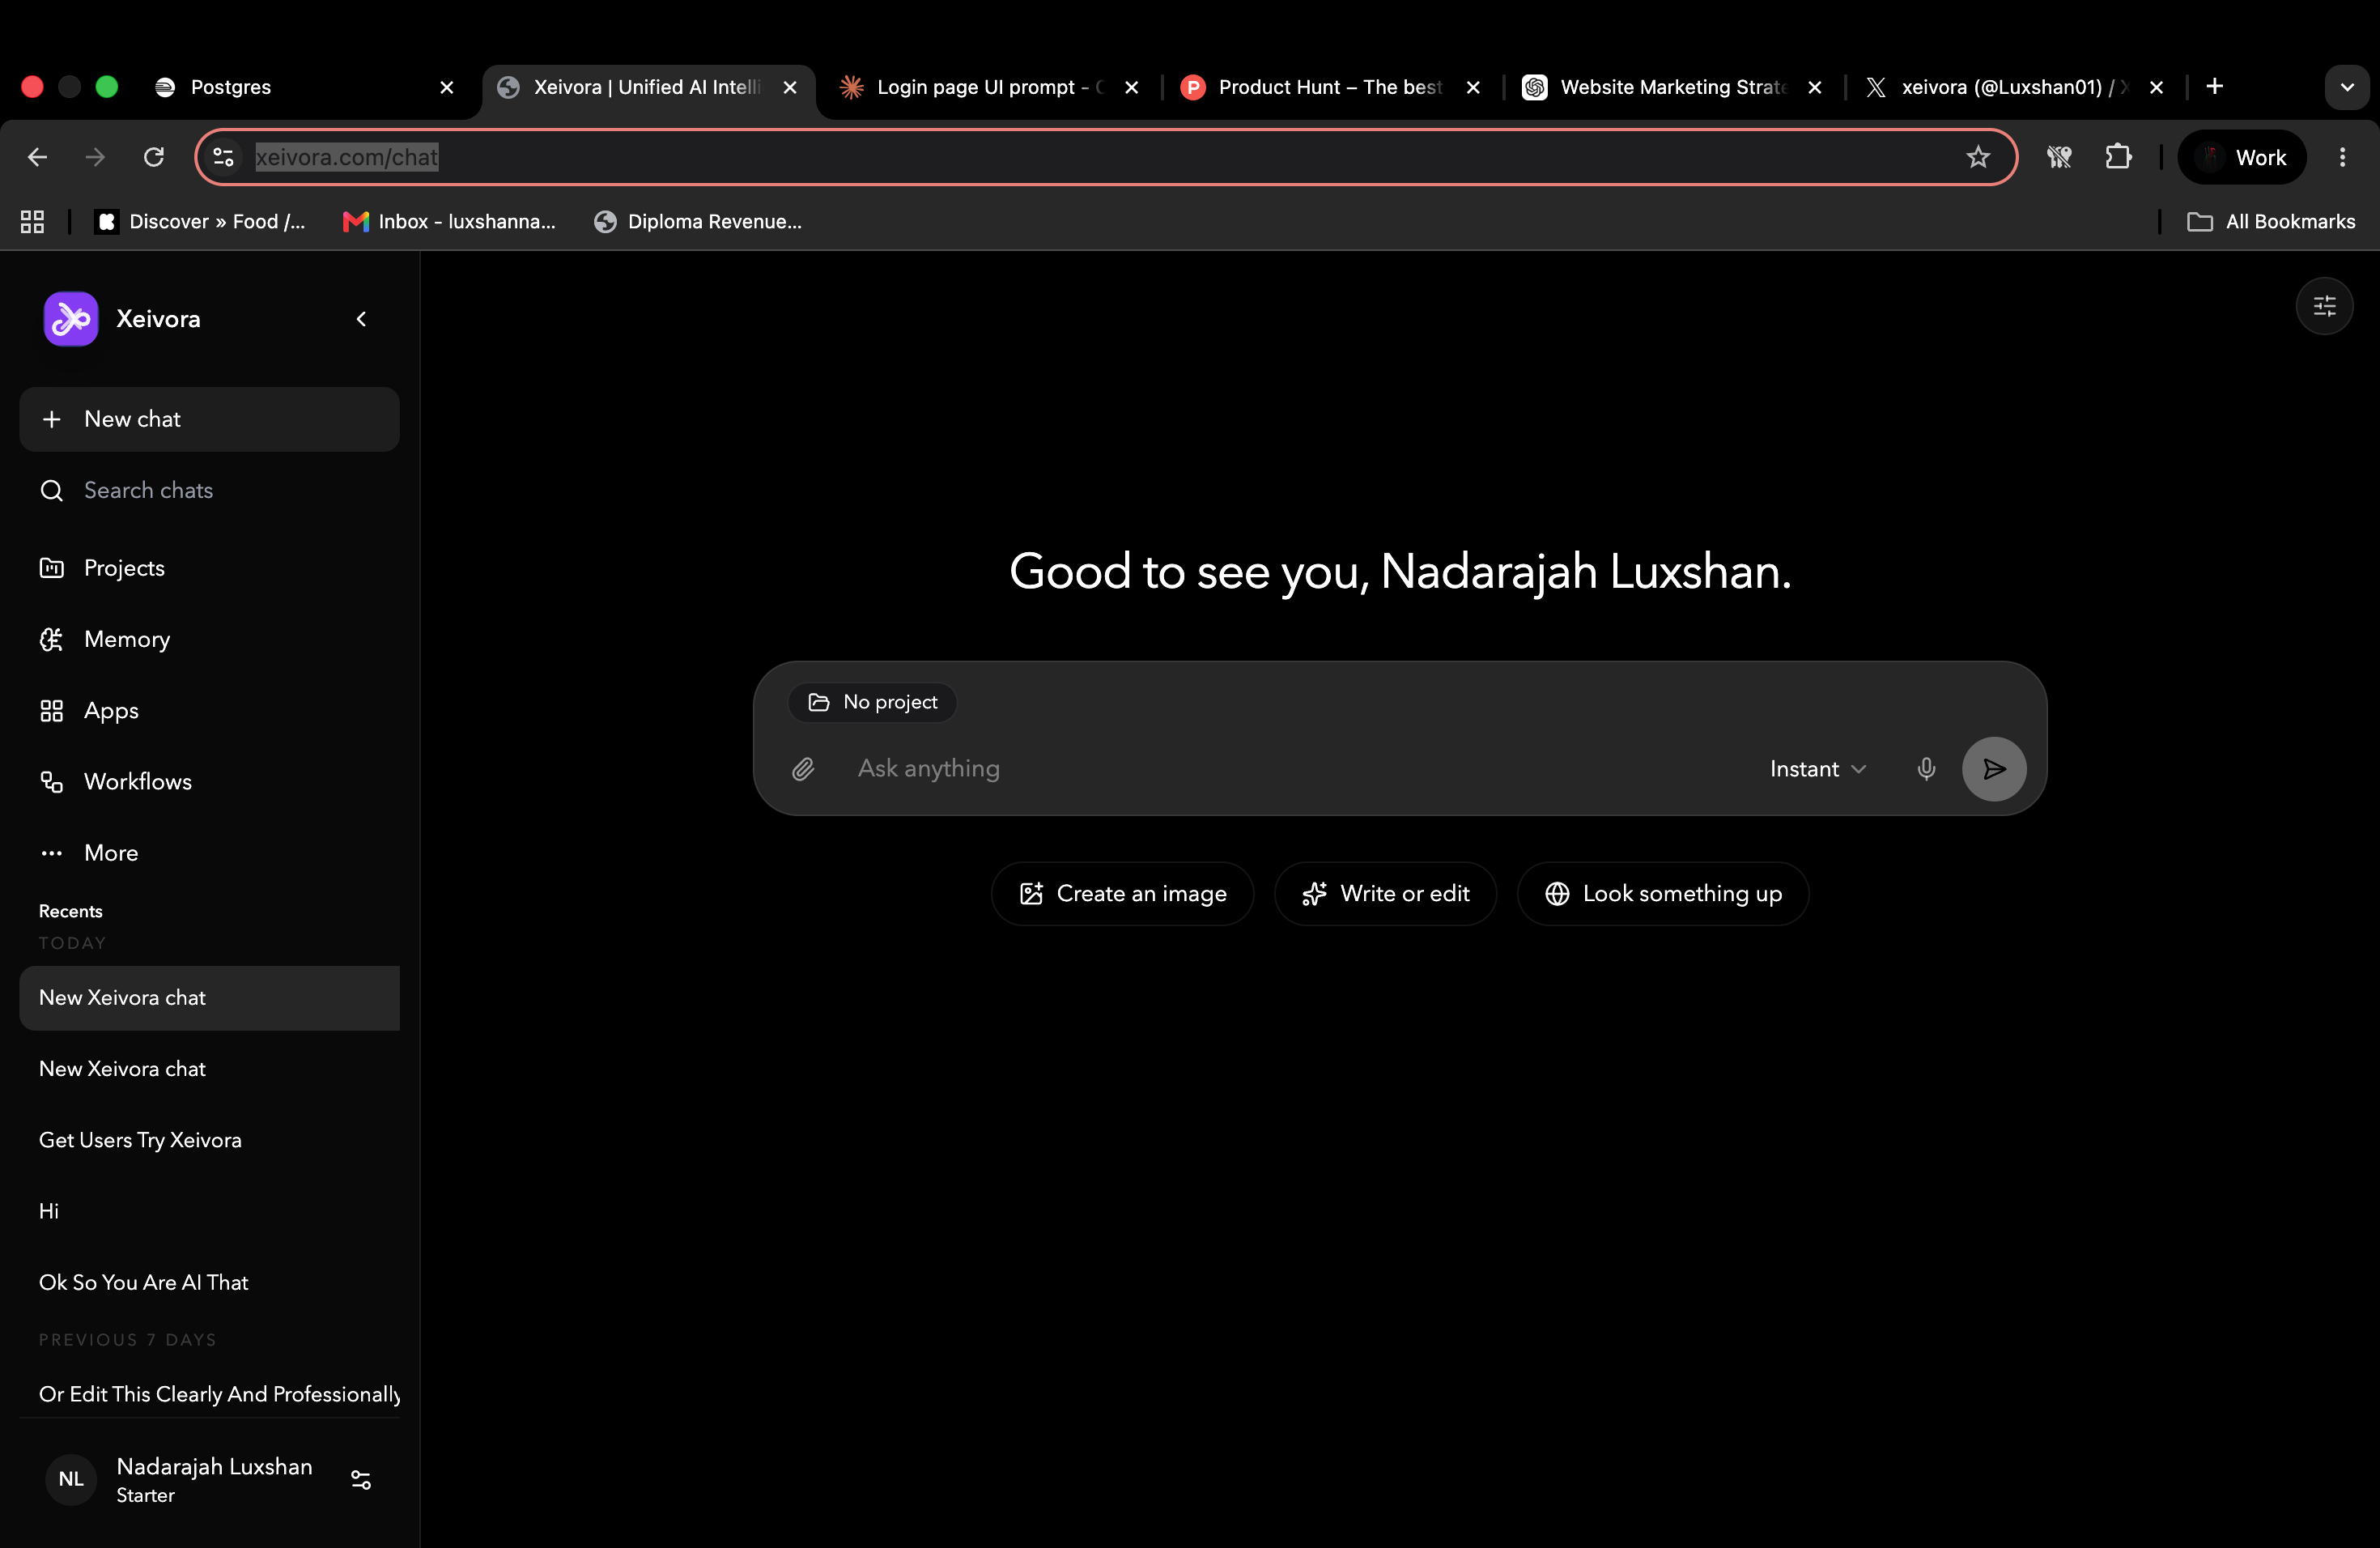Screen dimensions: 2380x1548
Task: Open the No project selector
Action: click(872, 702)
